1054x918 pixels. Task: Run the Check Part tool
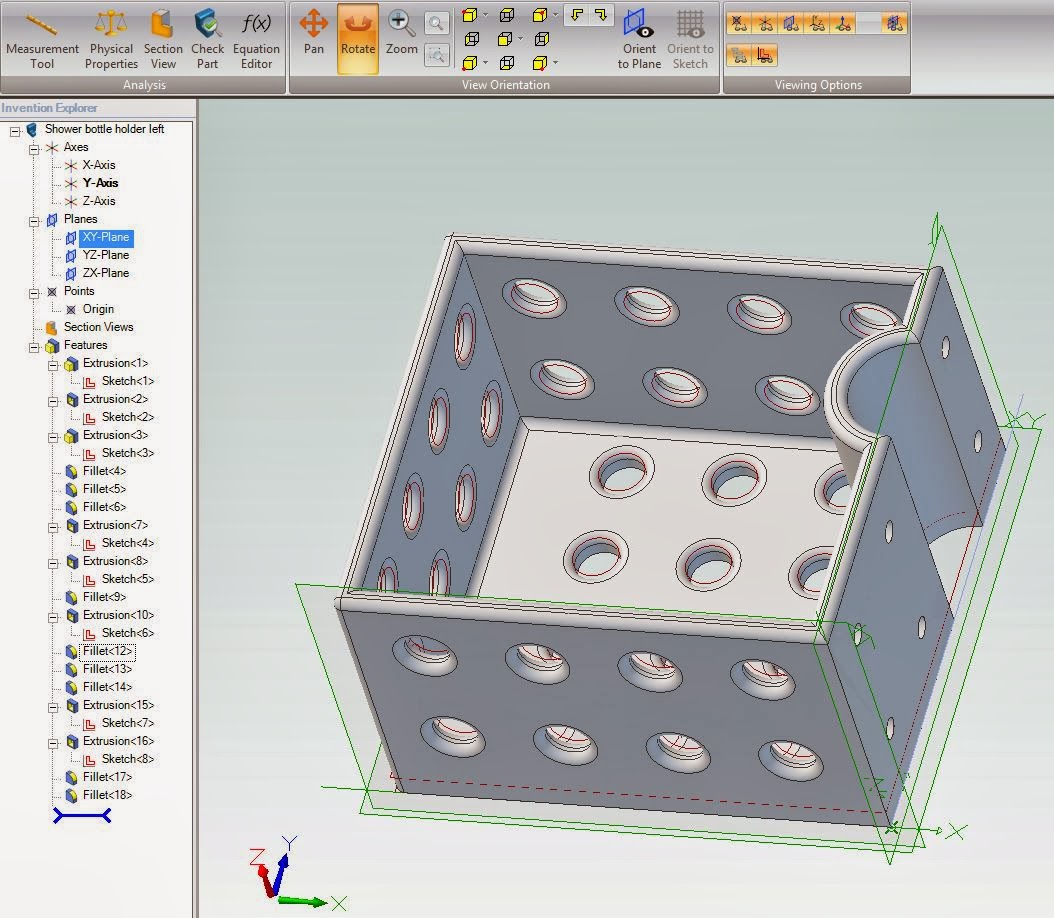(207, 40)
